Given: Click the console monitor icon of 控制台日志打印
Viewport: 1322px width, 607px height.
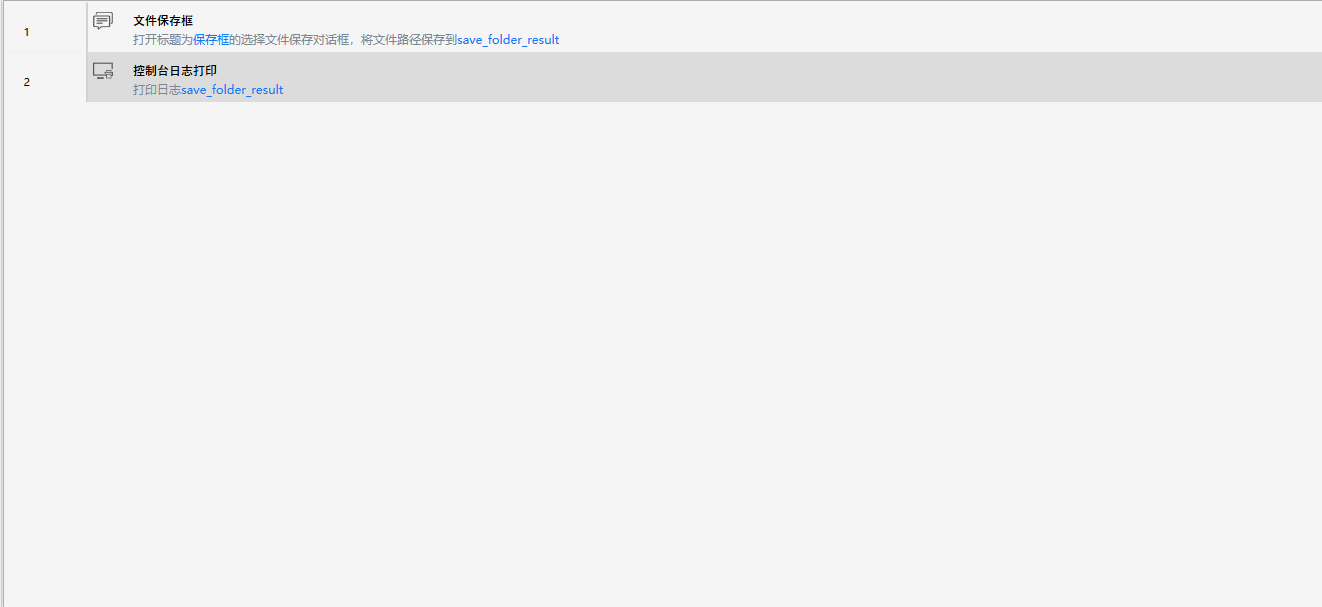Looking at the screenshot, I should (x=103, y=71).
